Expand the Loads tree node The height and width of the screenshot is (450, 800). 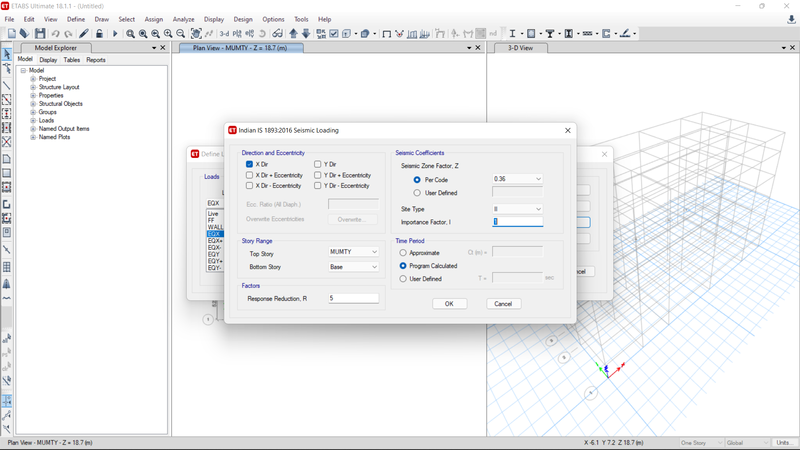[33, 120]
